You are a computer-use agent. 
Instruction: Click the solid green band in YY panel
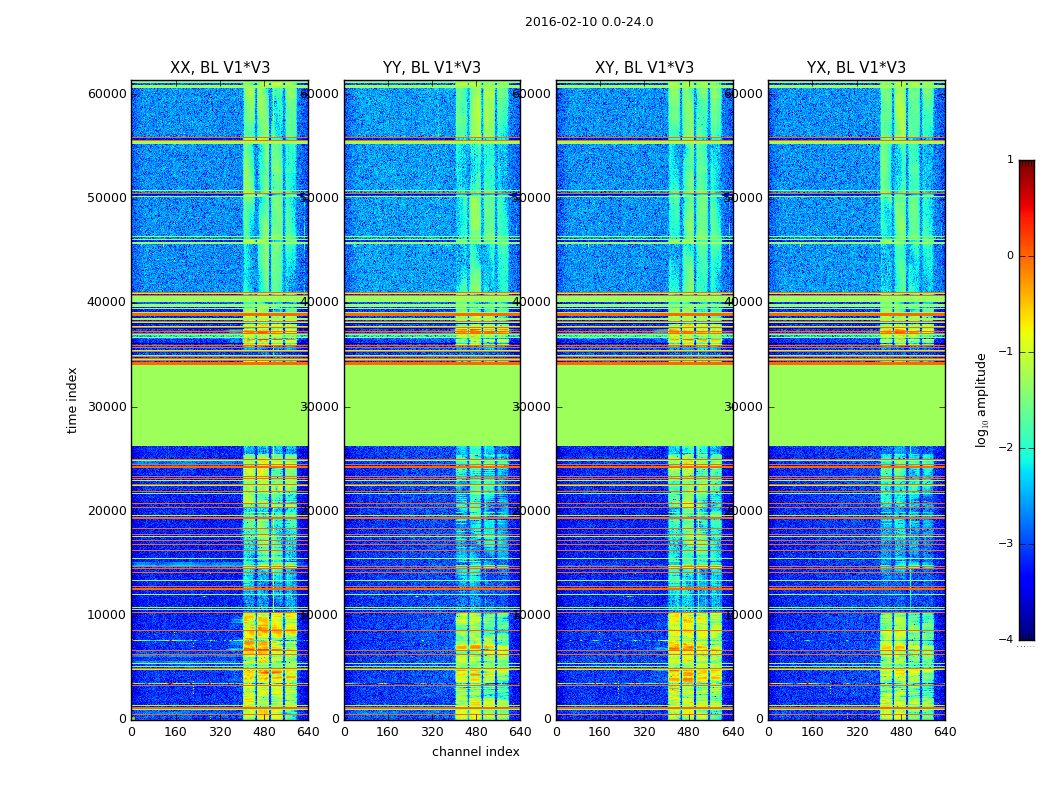[432, 405]
